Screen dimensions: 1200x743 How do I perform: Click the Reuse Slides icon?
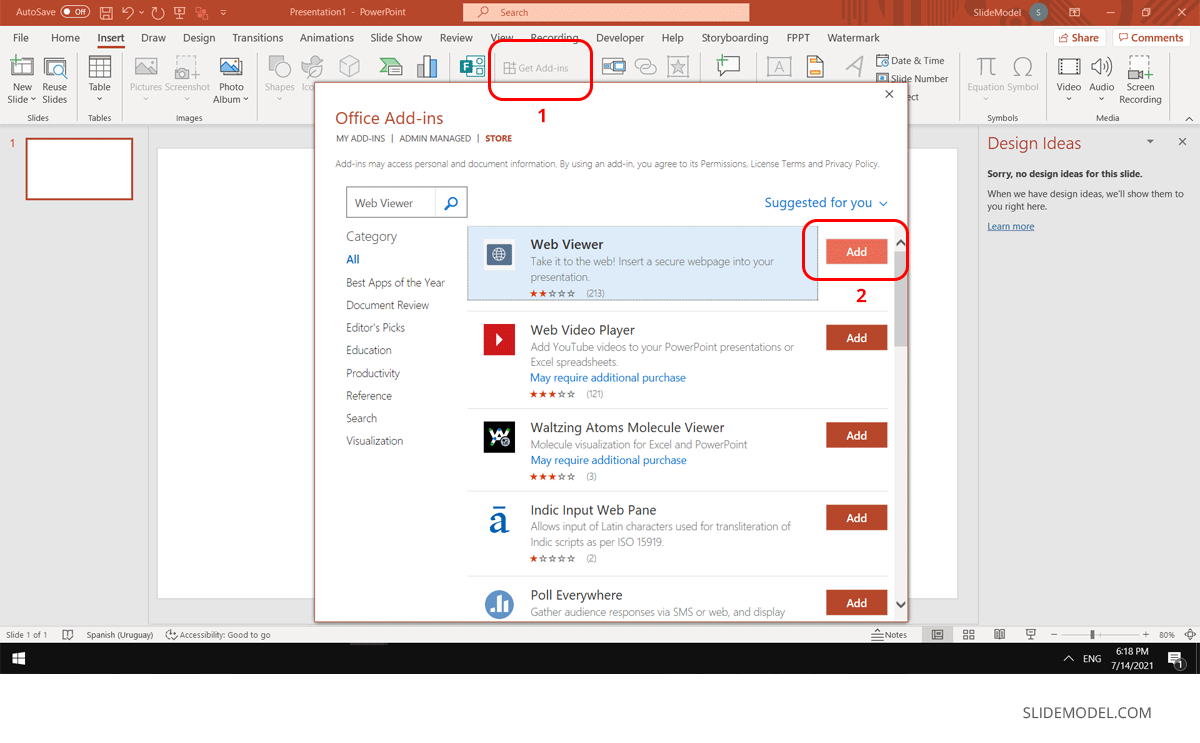[x=55, y=69]
